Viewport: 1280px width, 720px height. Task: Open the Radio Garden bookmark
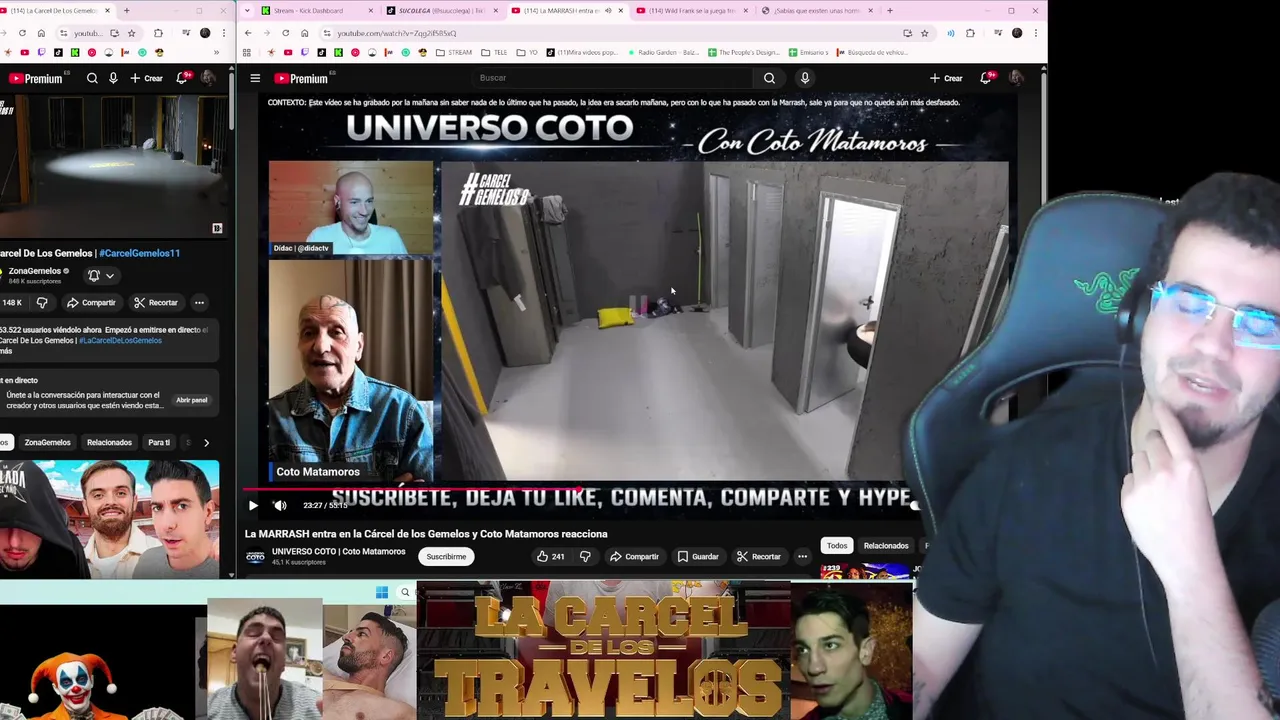662,53
